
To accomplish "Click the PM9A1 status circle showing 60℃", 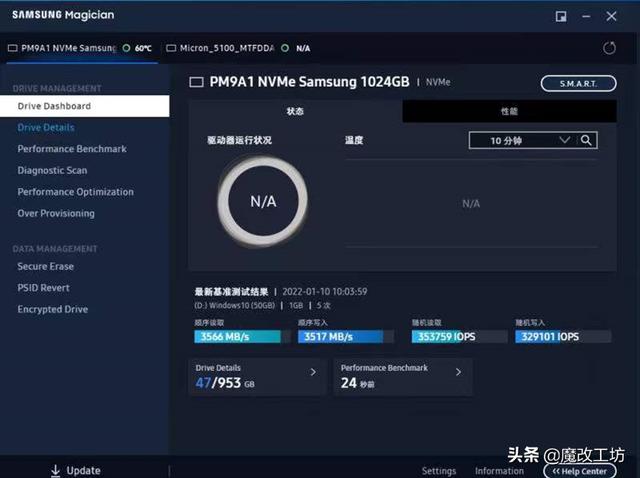I will point(127,48).
